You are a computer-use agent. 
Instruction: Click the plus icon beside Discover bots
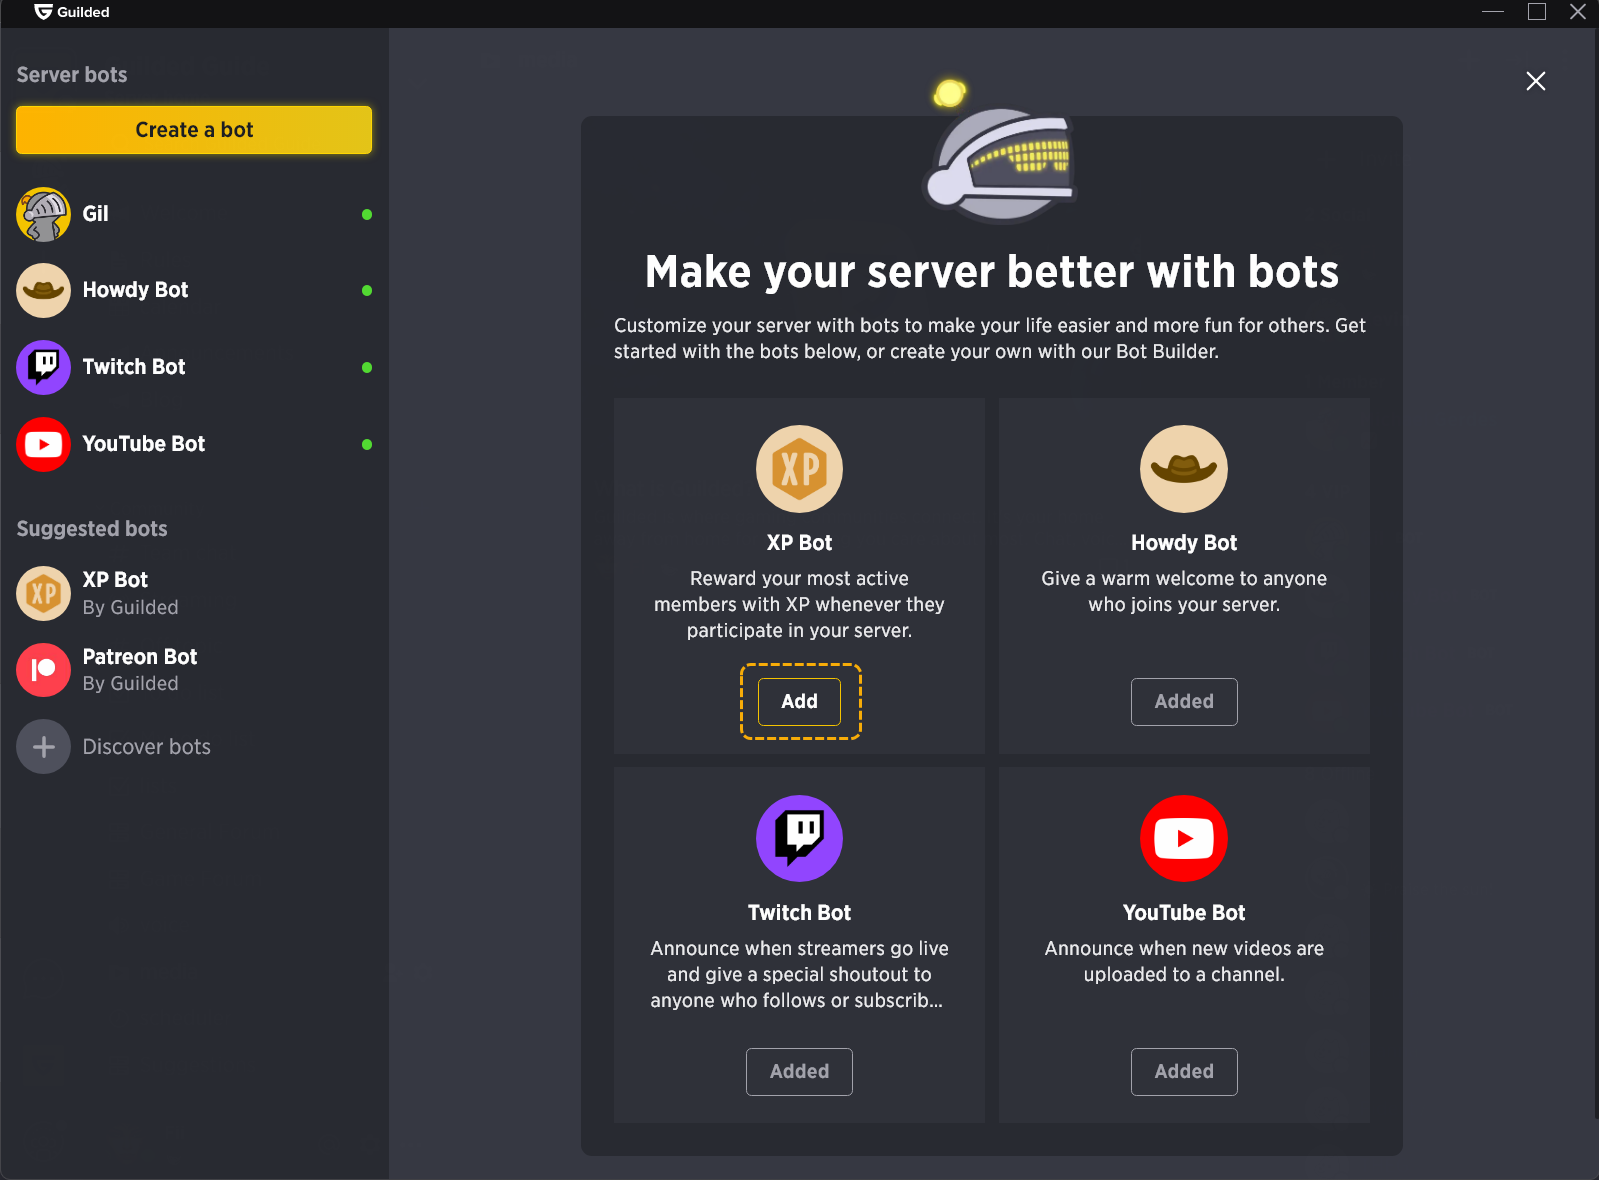click(43, 747)
